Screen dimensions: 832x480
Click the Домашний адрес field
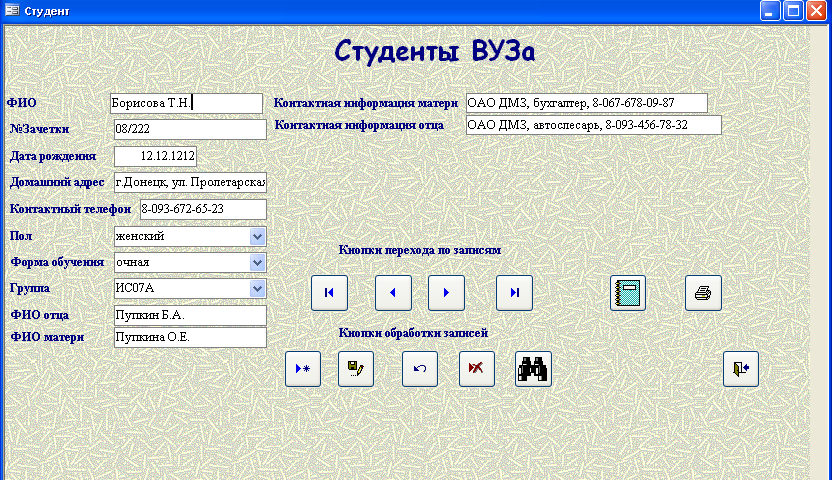(190, 182)
